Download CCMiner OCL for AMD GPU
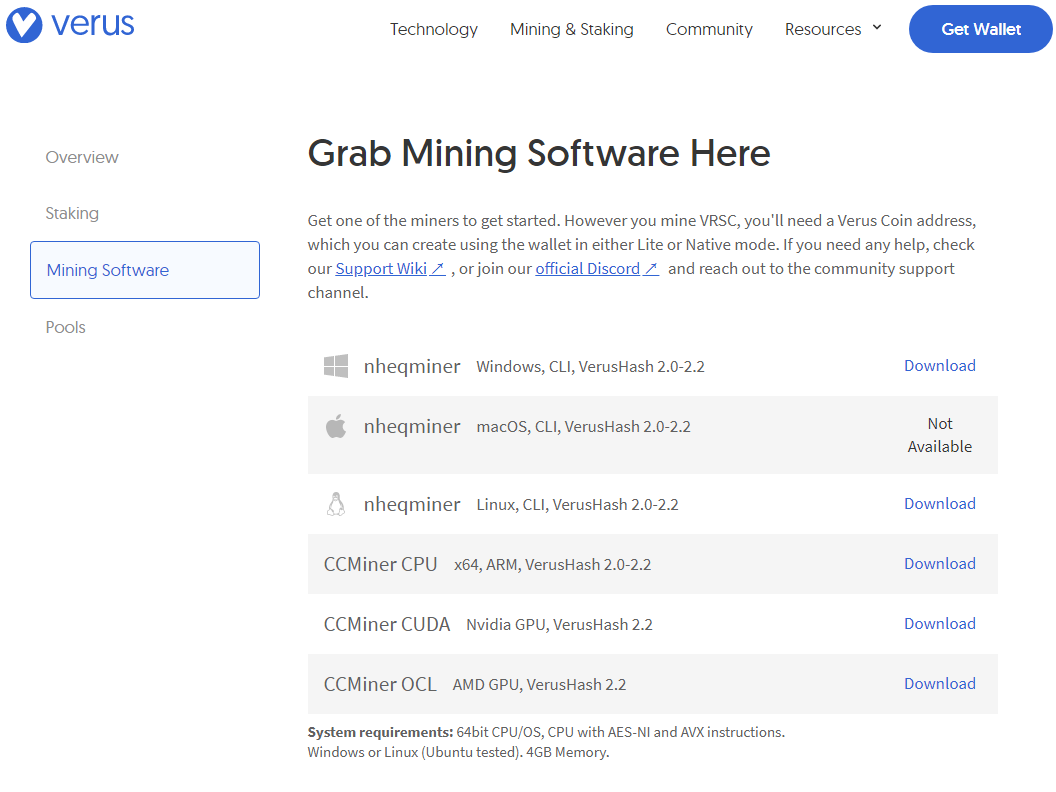This screenshot has width=1056, height=792. pyautogui.click(x=939, y=684)
